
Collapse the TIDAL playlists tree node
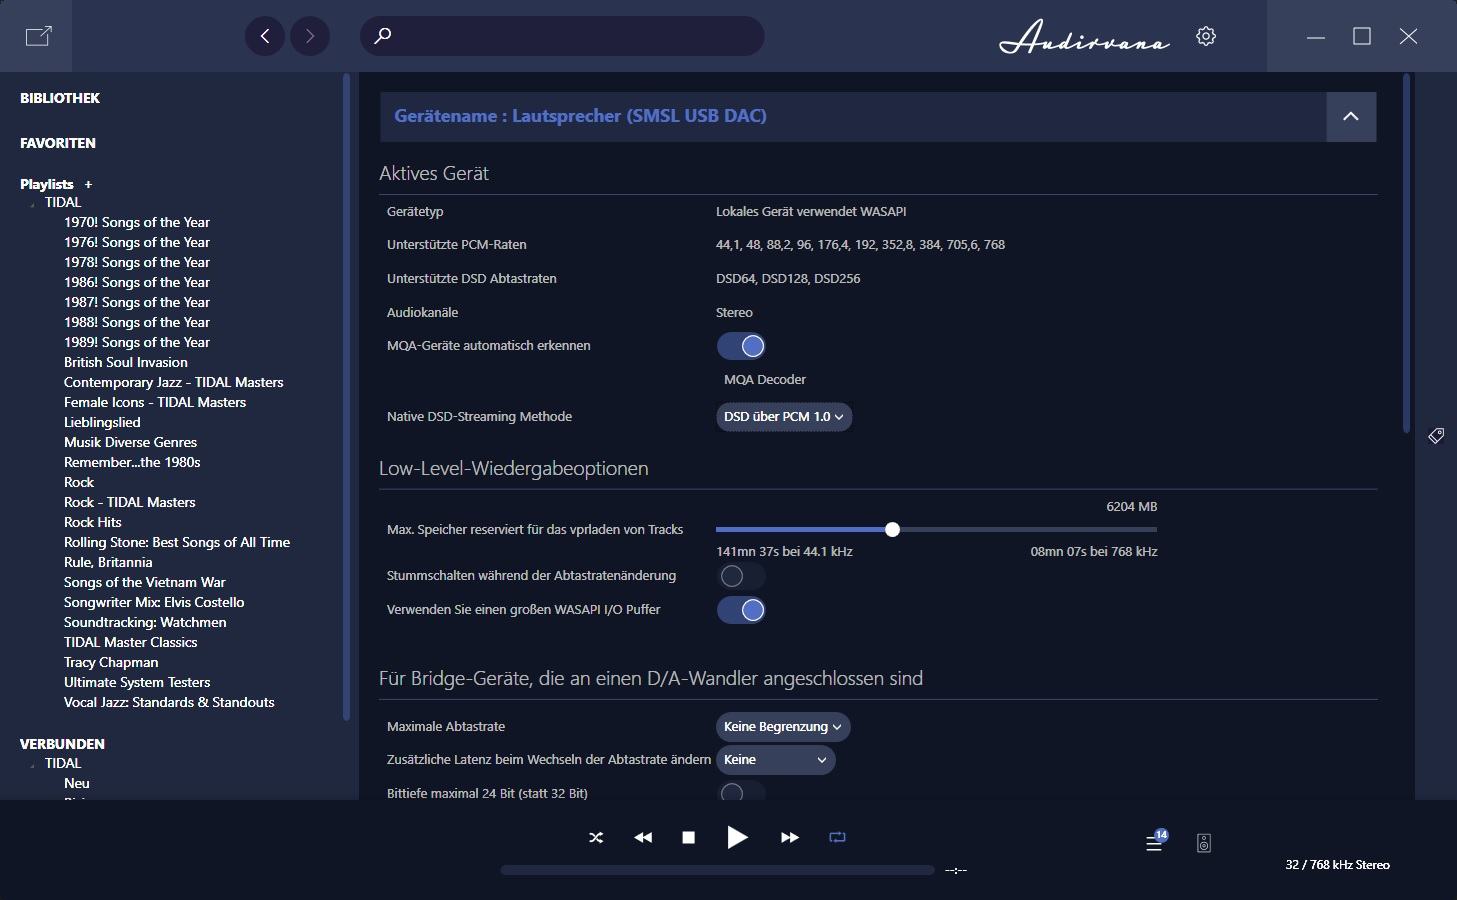33,203
